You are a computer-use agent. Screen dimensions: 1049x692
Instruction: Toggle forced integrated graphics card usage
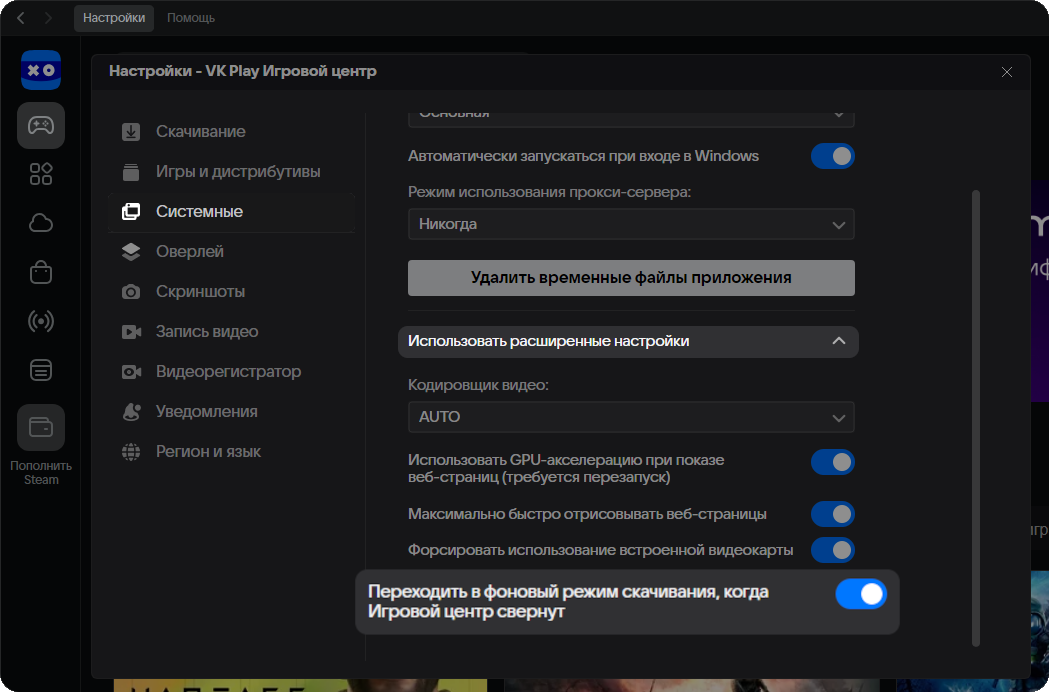point(832,550)
